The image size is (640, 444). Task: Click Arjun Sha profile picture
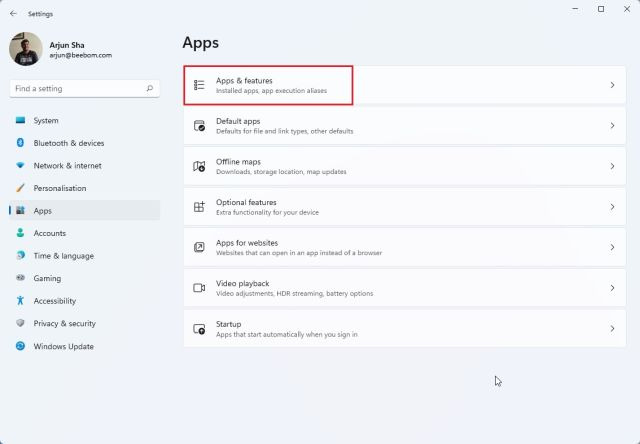tap(26, 49)
